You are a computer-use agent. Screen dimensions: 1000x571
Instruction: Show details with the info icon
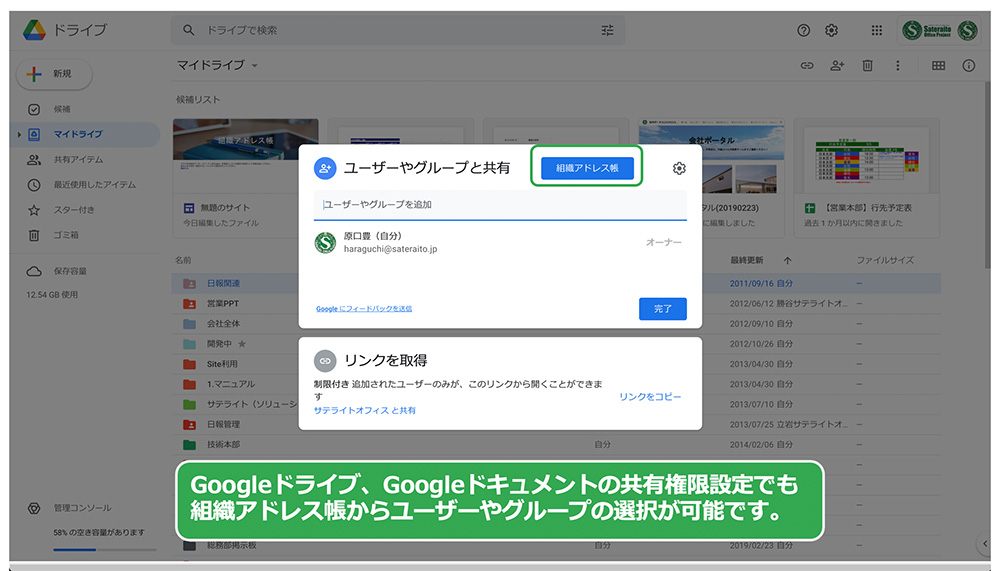(968, 66)
